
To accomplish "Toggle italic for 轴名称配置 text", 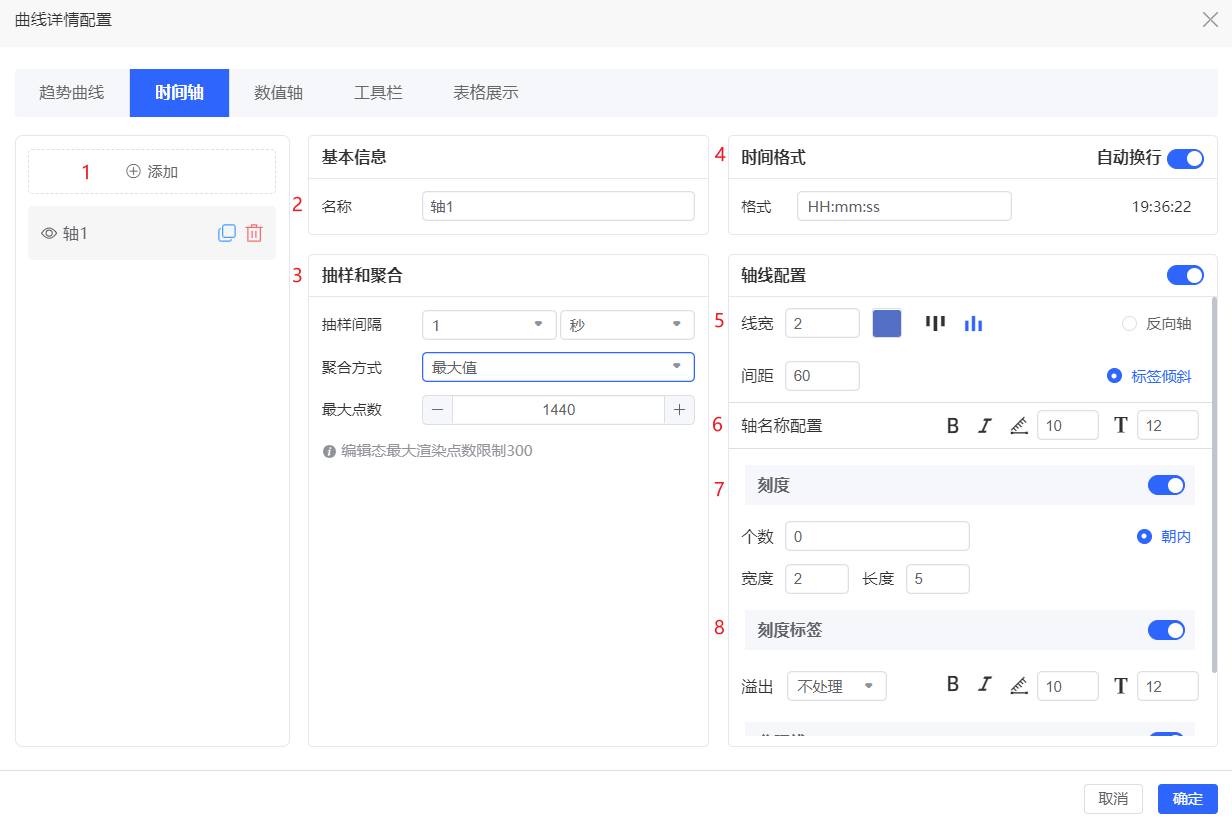I will pyautogui.click(x=985, y=426).
